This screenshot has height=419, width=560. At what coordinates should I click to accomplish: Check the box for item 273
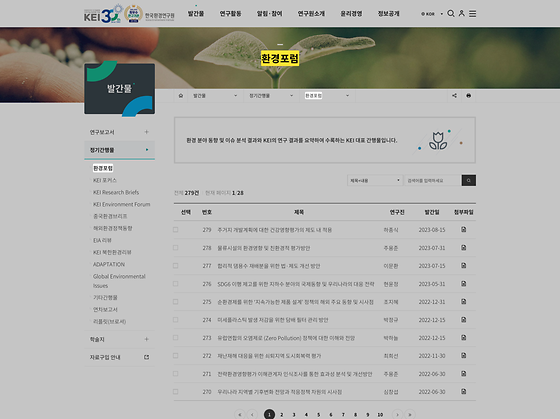pyautogui.click(x=175, y=338)
